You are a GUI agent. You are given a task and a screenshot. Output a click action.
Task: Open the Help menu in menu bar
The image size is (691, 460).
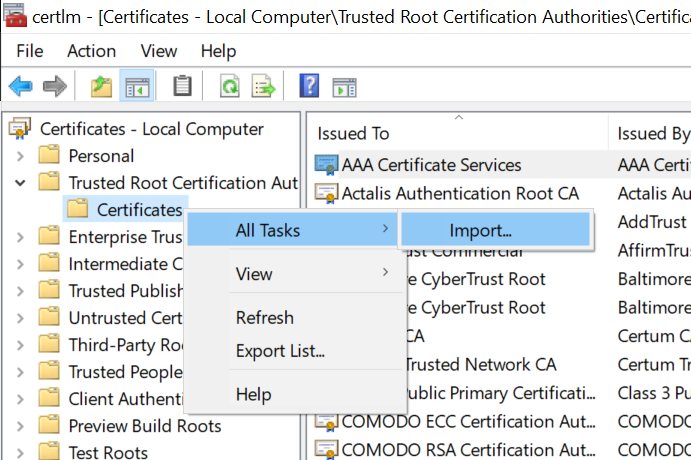pos(218,51)
